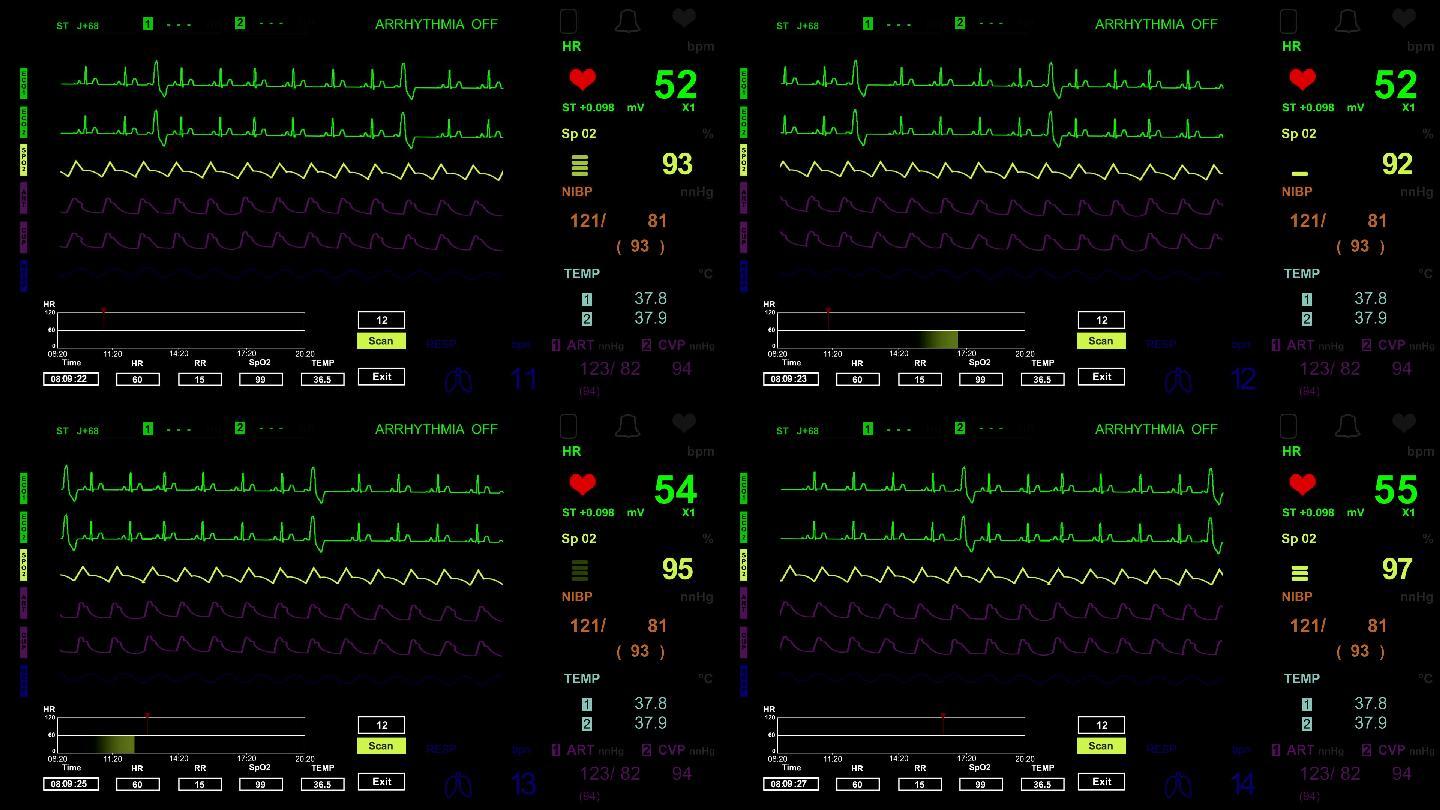Tap the single signal bar beside SpO2 92

click(x=1299, y=174)
